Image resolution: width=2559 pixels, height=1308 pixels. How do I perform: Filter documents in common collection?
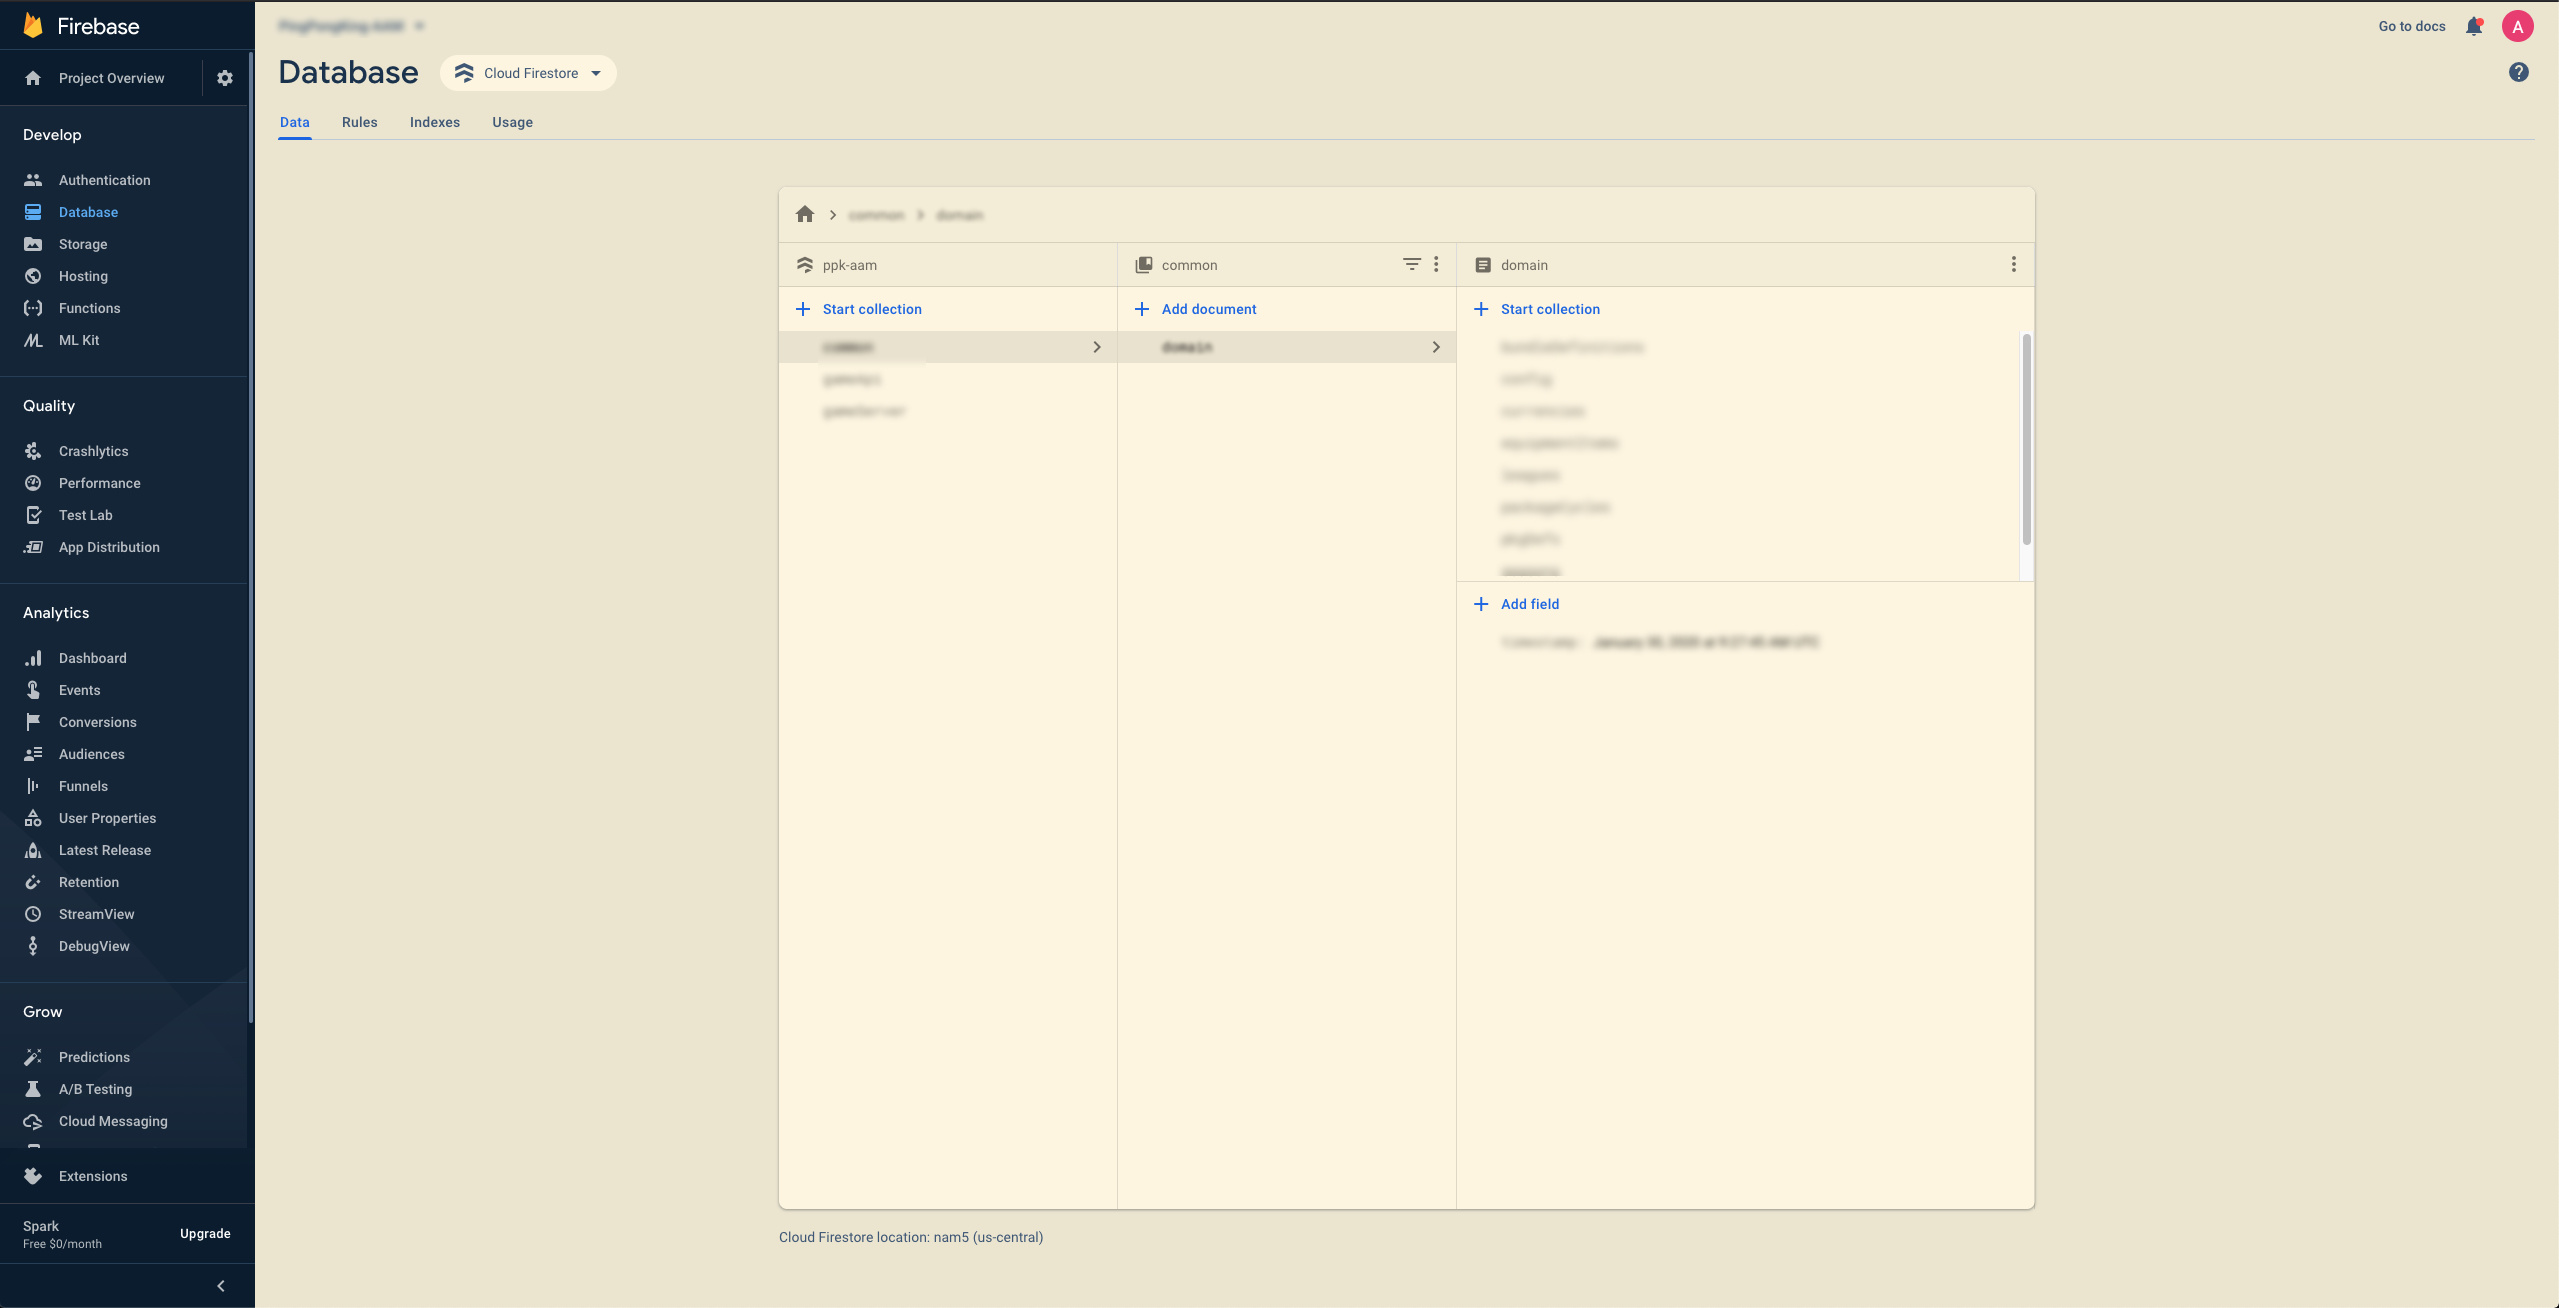coord(1412,264)
